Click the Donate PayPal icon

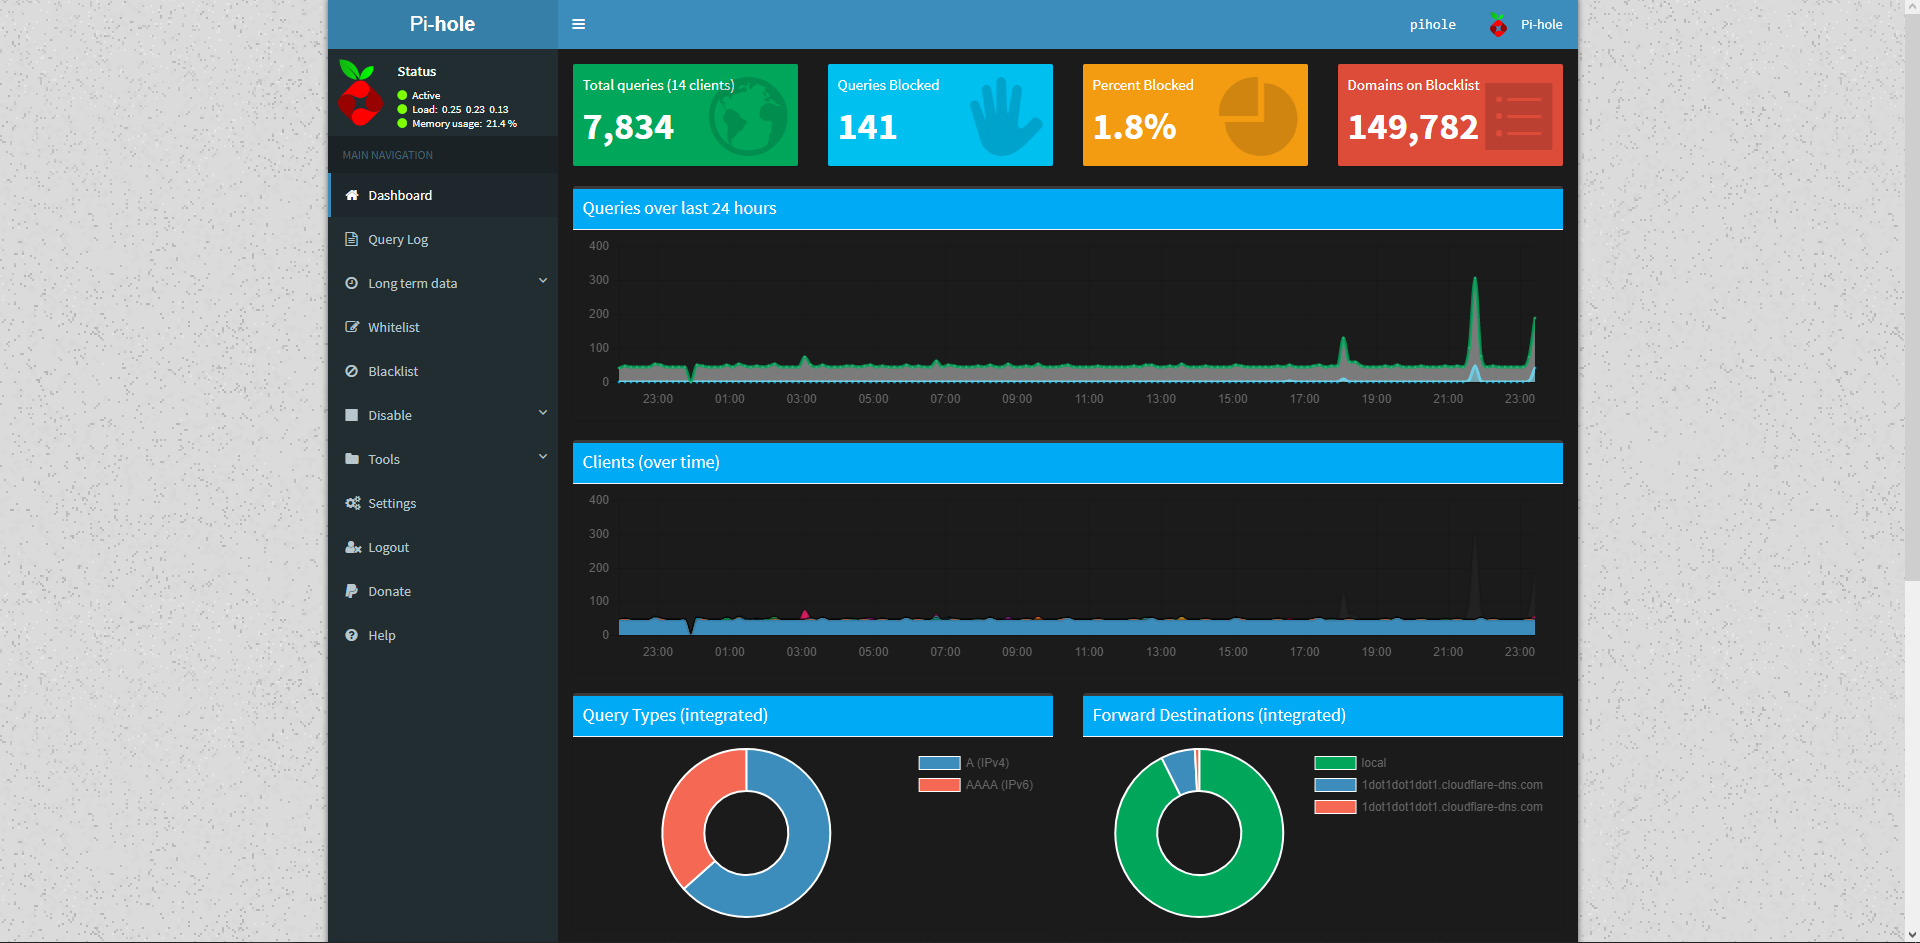[x=352, y=591]
